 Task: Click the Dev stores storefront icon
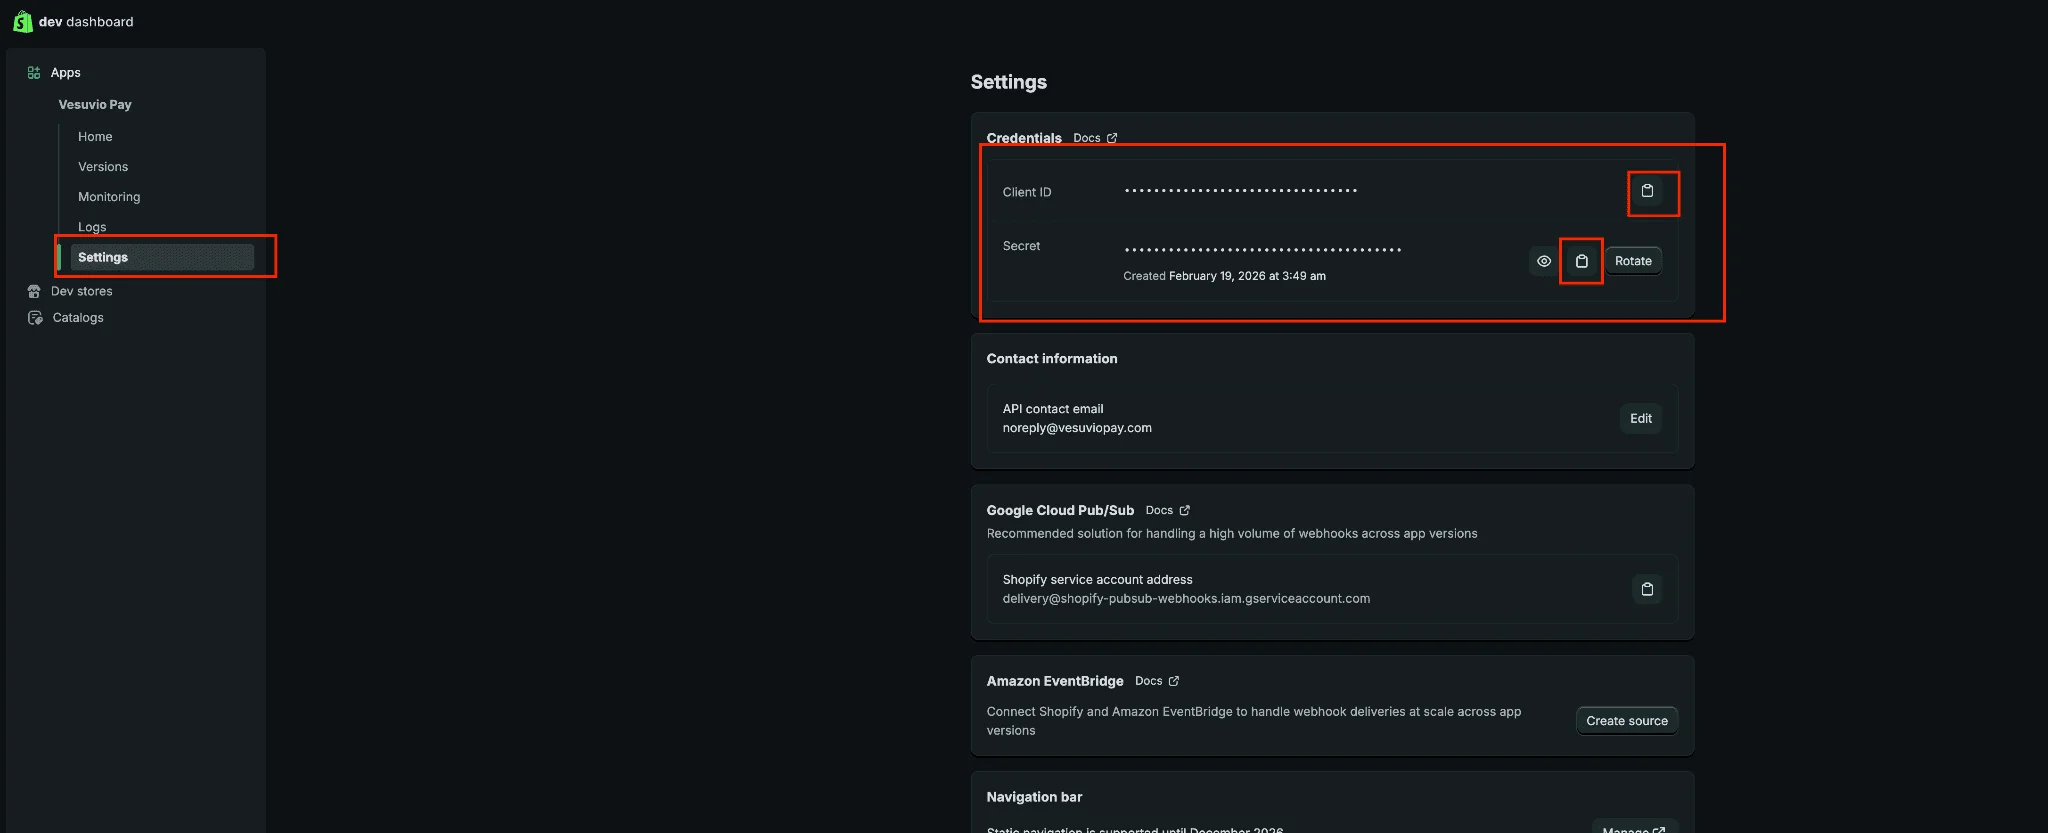tap(34, 291)
